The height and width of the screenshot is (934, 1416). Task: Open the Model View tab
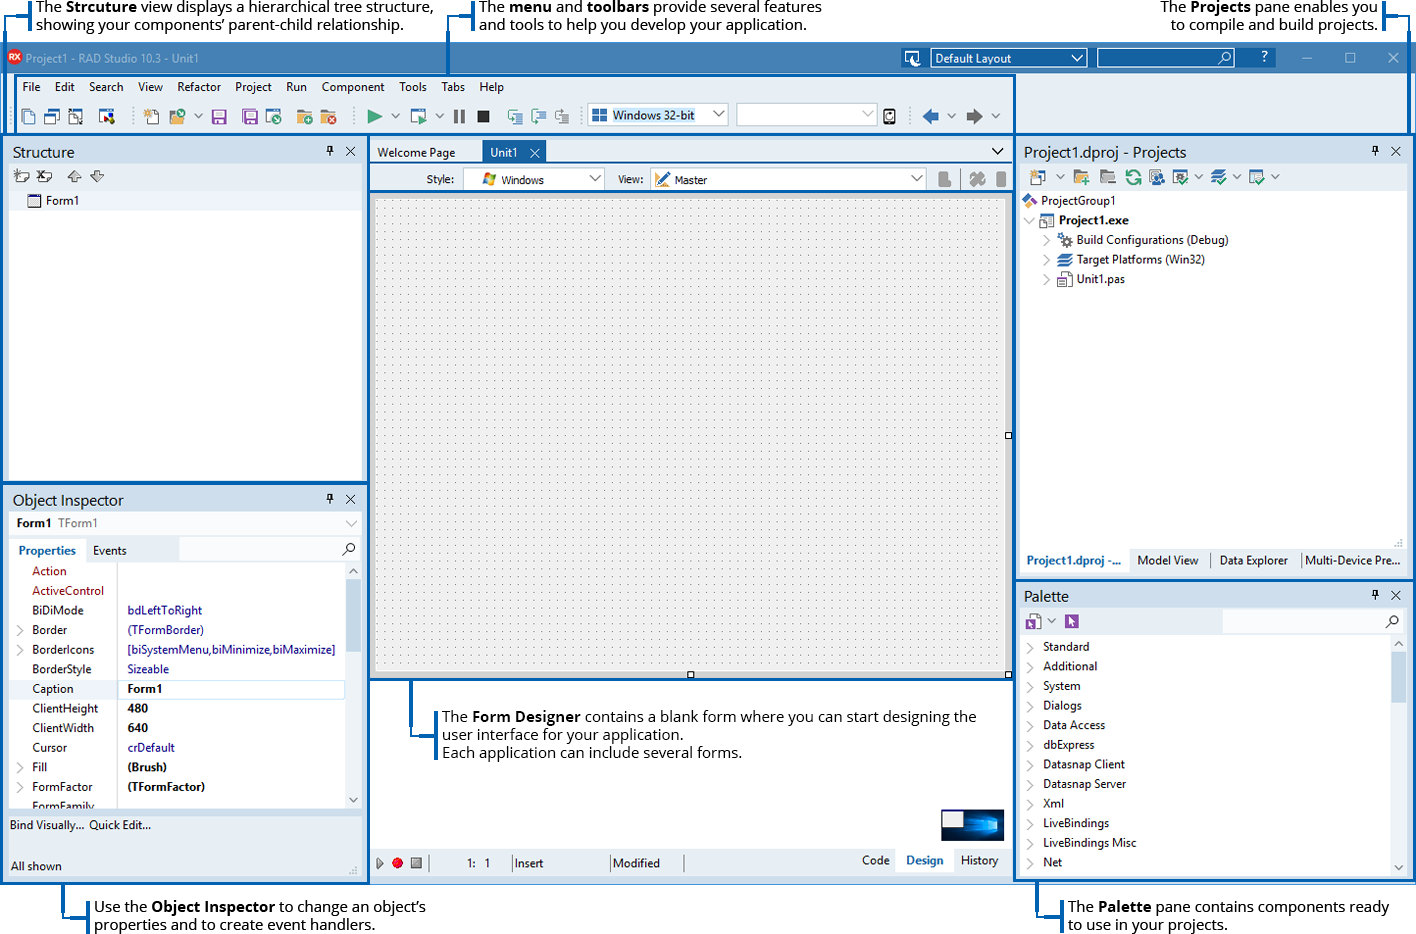(1167, 560)
